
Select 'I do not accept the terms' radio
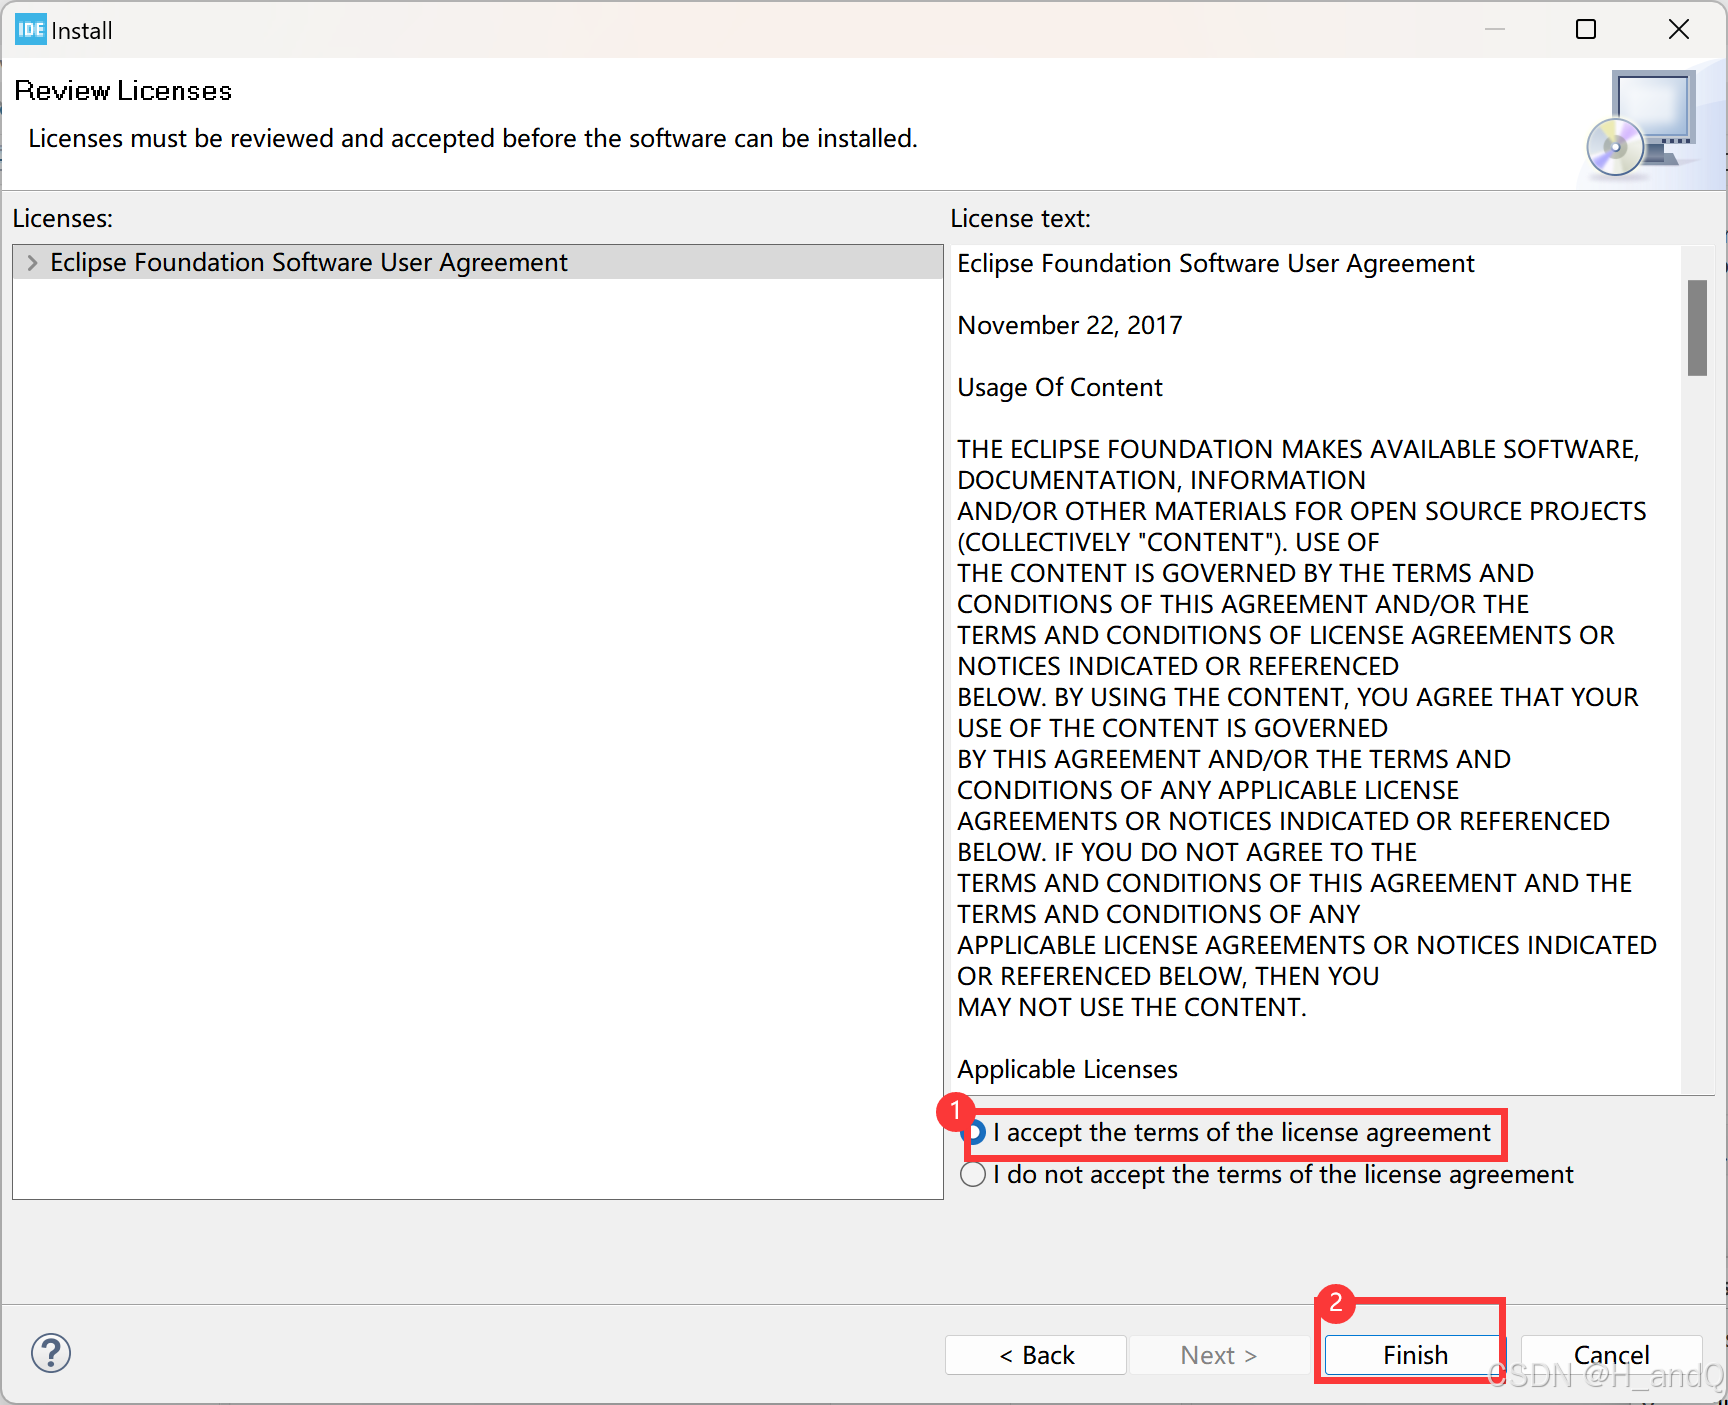click(x=973, y=1174)
